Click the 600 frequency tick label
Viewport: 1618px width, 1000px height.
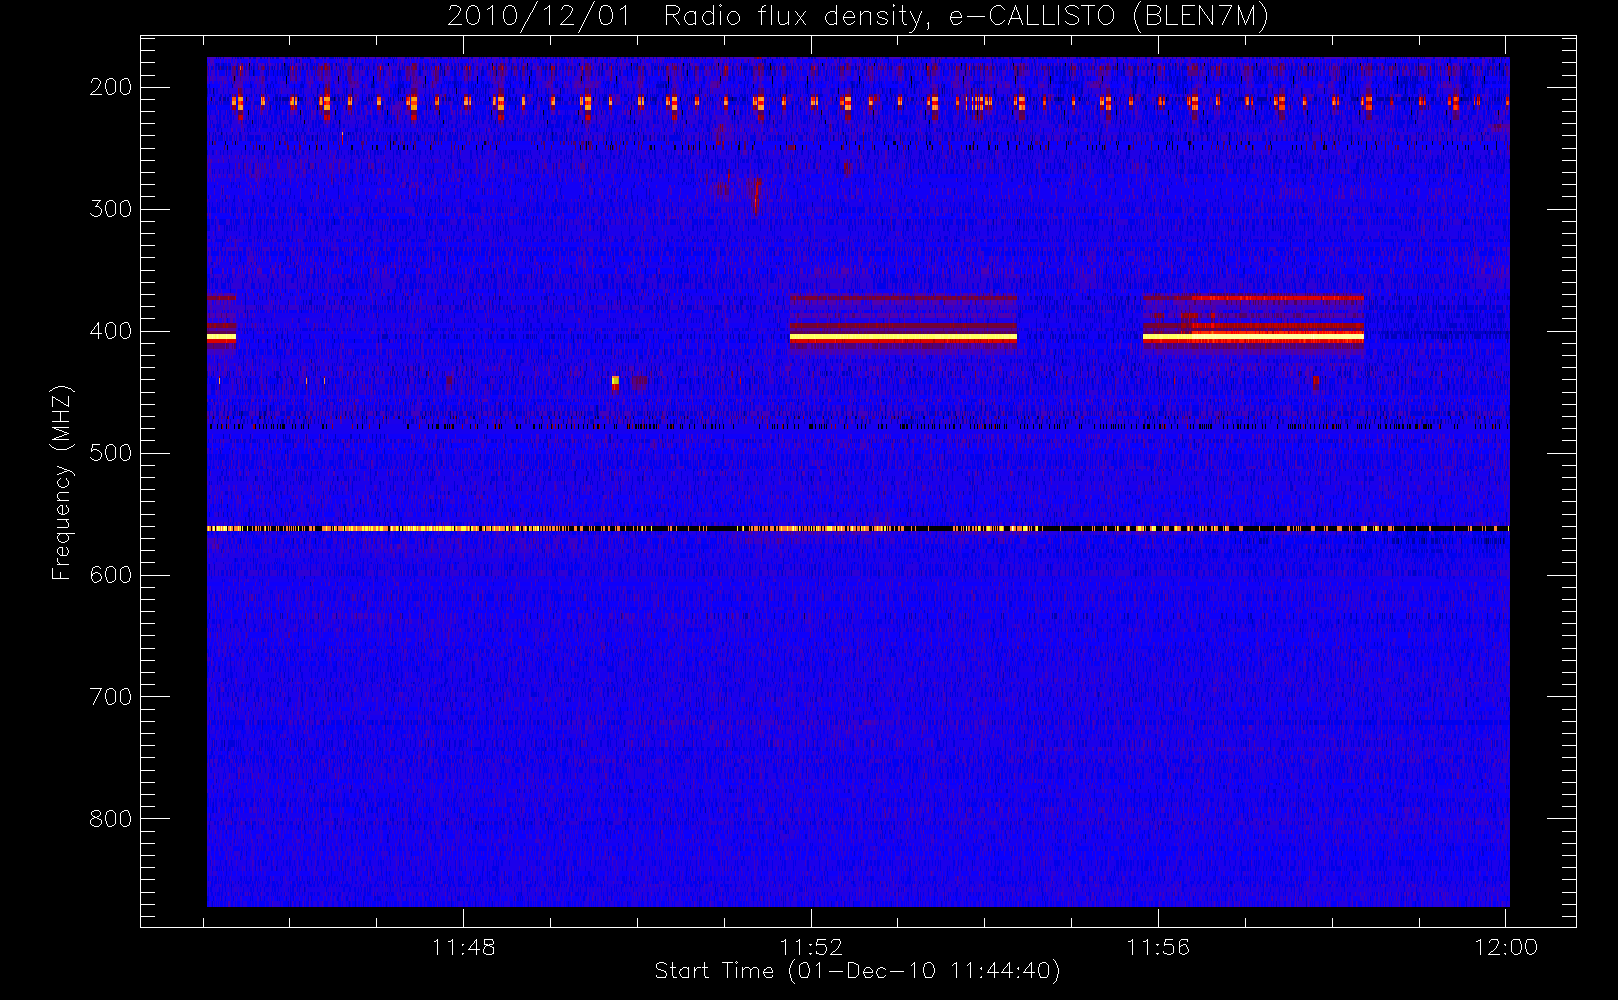110,575
